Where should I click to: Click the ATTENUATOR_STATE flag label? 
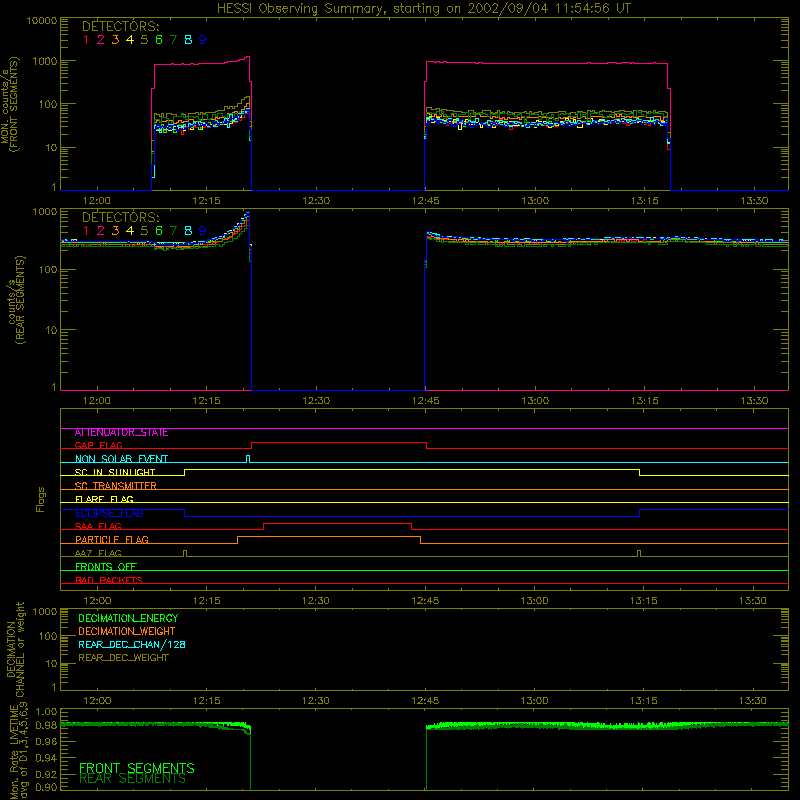121,433
